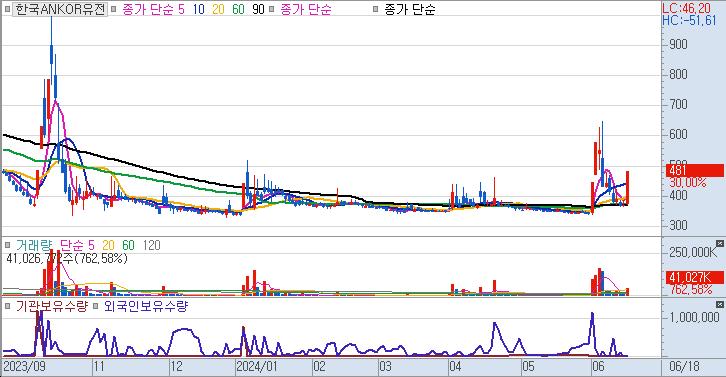Click the pink 종가 단순 indicator label
The height and width of the screenshot is (377, 726).
(x=306, y=9)
